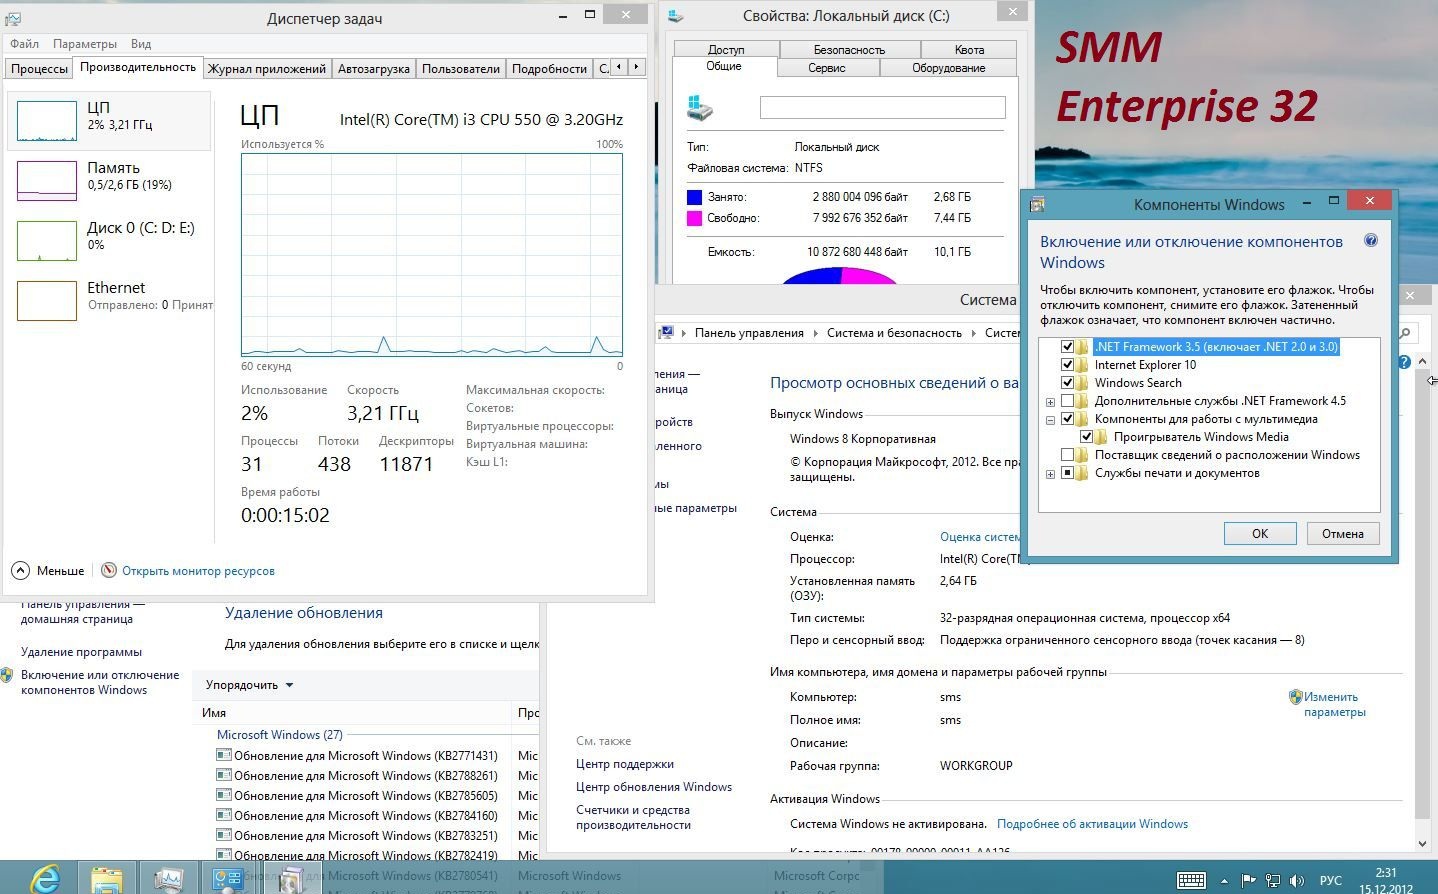
Task: Open Файл menu in Task Manager
Action: (x=24, y=44)
